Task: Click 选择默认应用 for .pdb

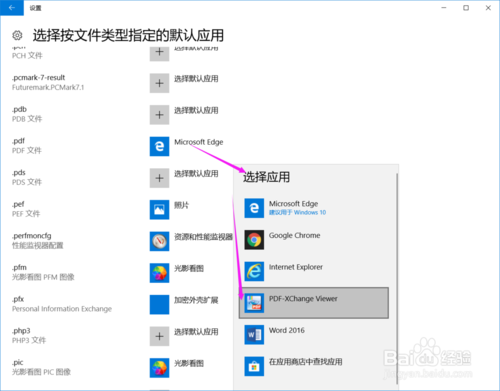Action: (196, 110)
